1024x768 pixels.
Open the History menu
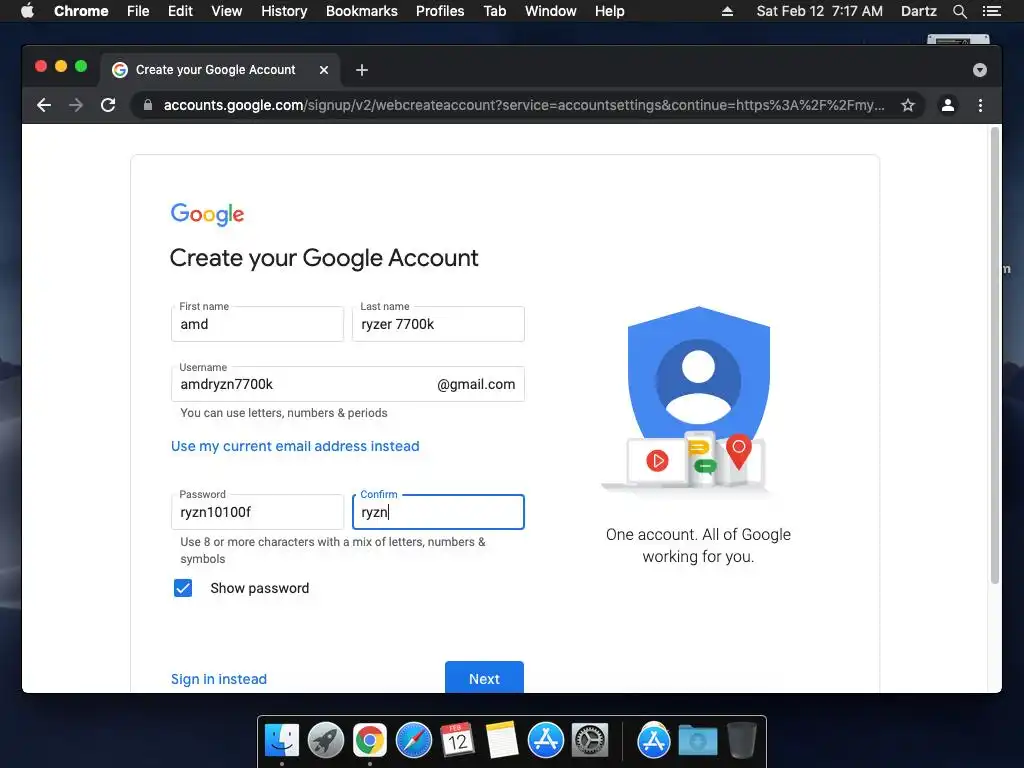(x=284, y=11)
